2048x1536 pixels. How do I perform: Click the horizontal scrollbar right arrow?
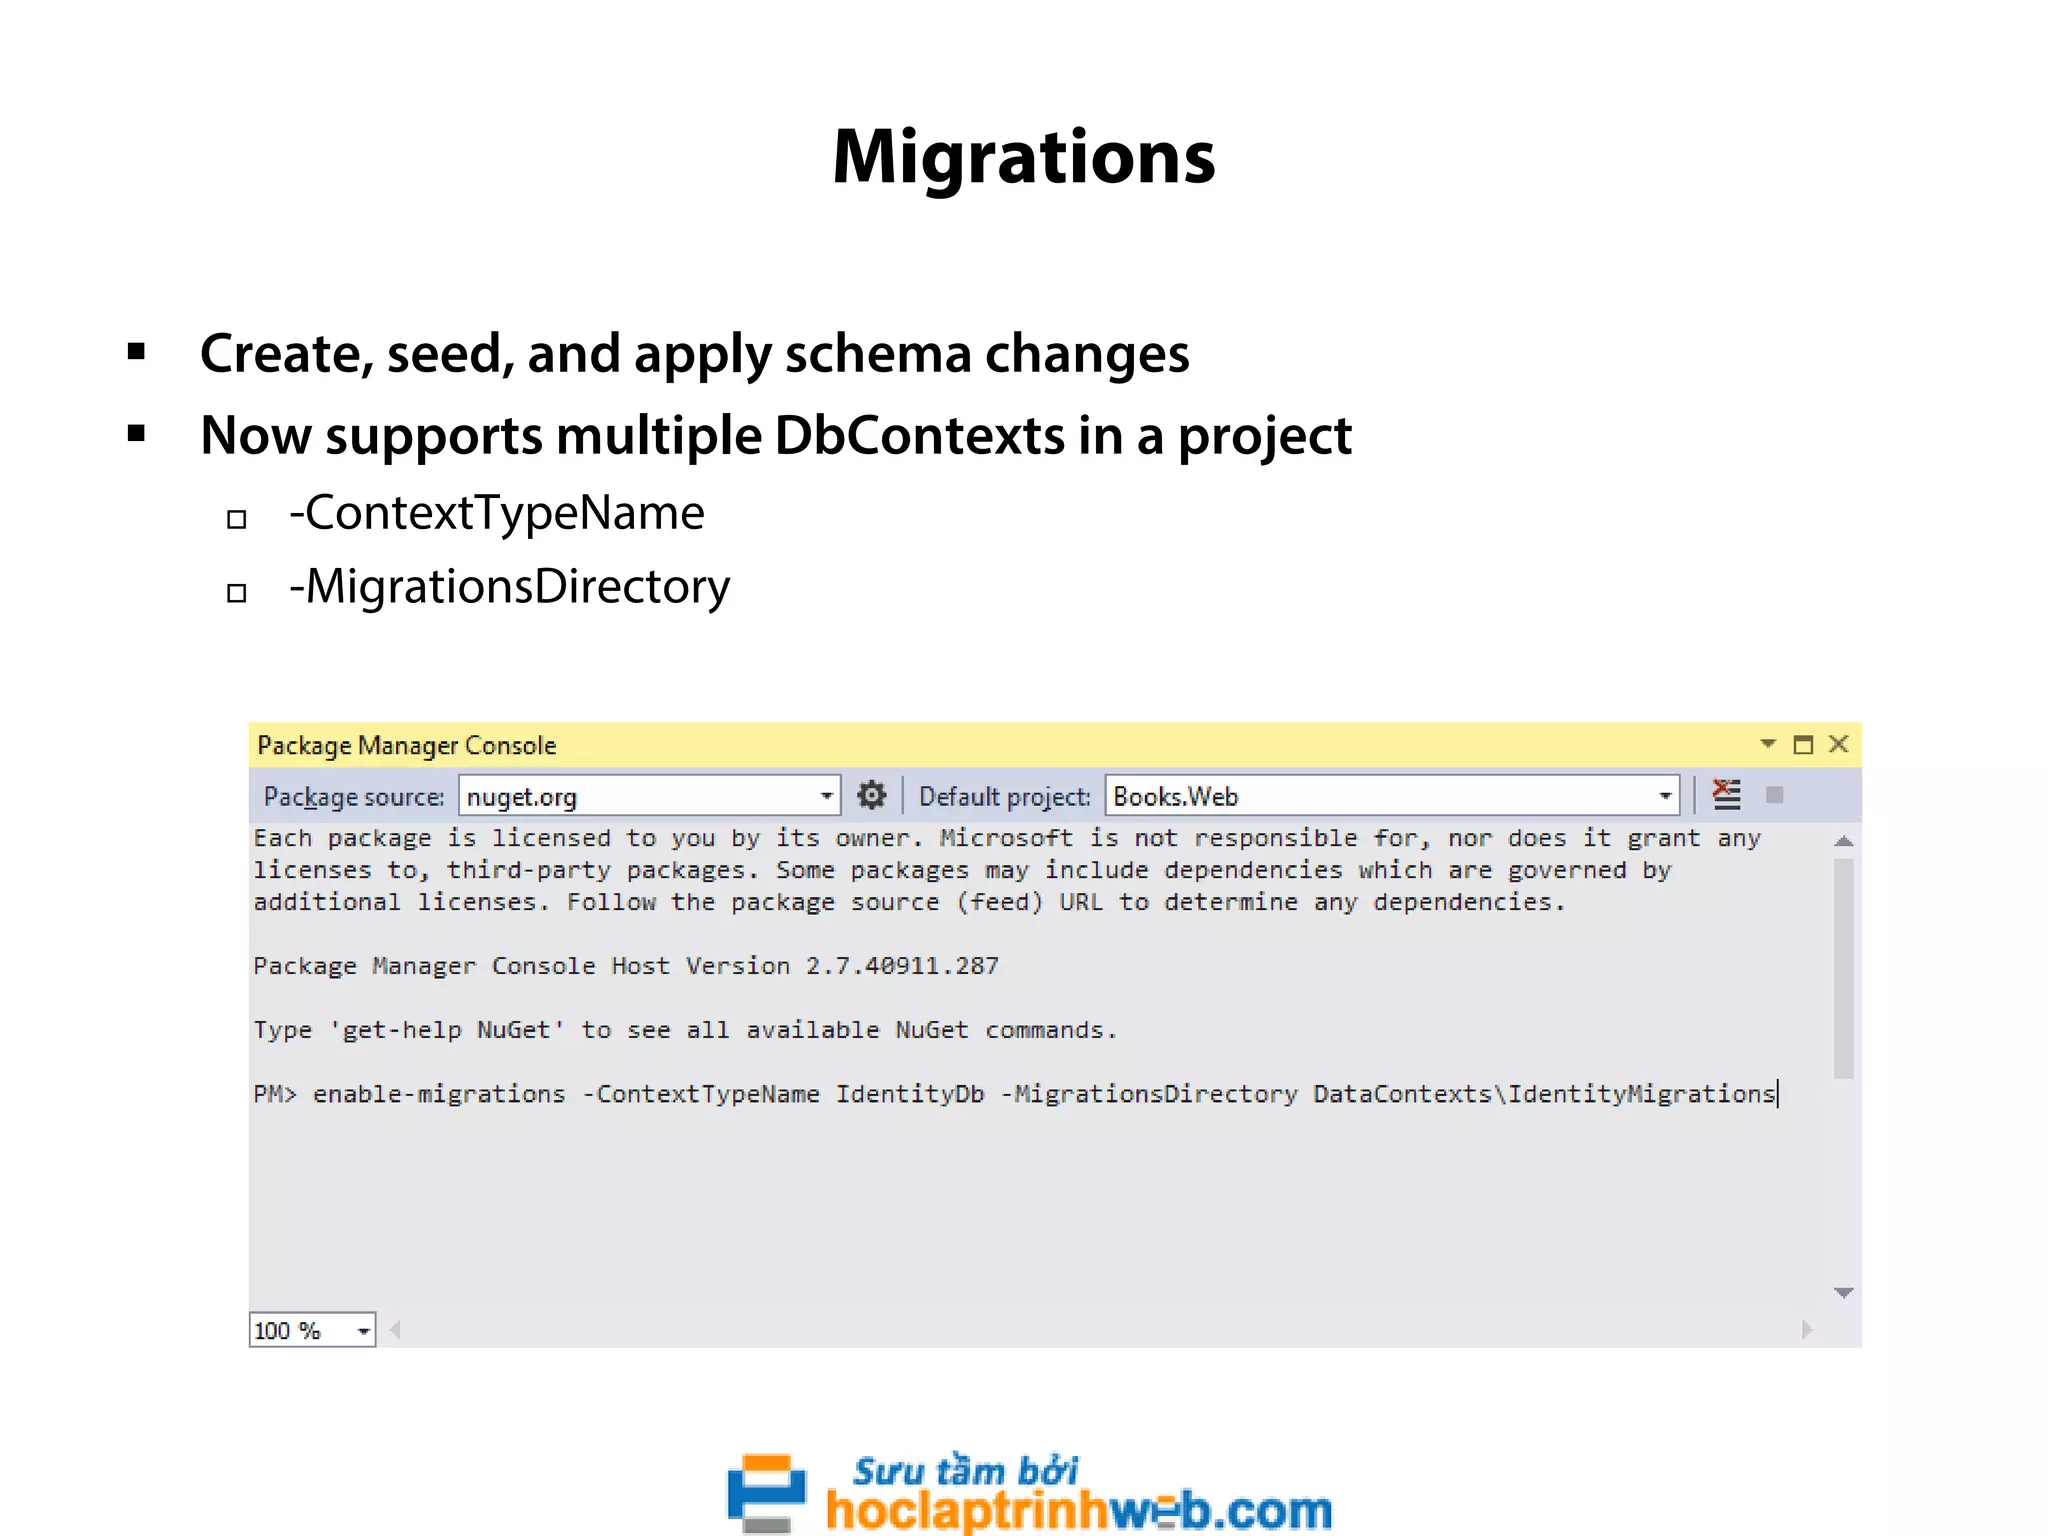[x=1806, y=1330]
